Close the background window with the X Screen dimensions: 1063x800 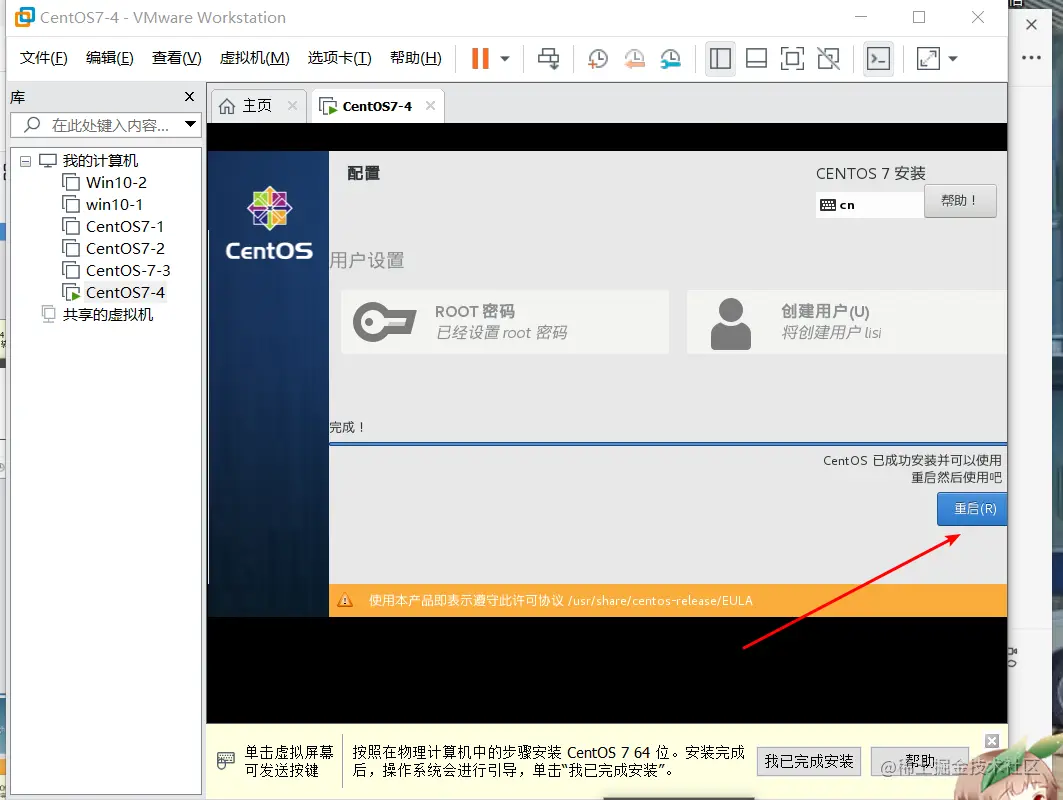click(1031, 25)
